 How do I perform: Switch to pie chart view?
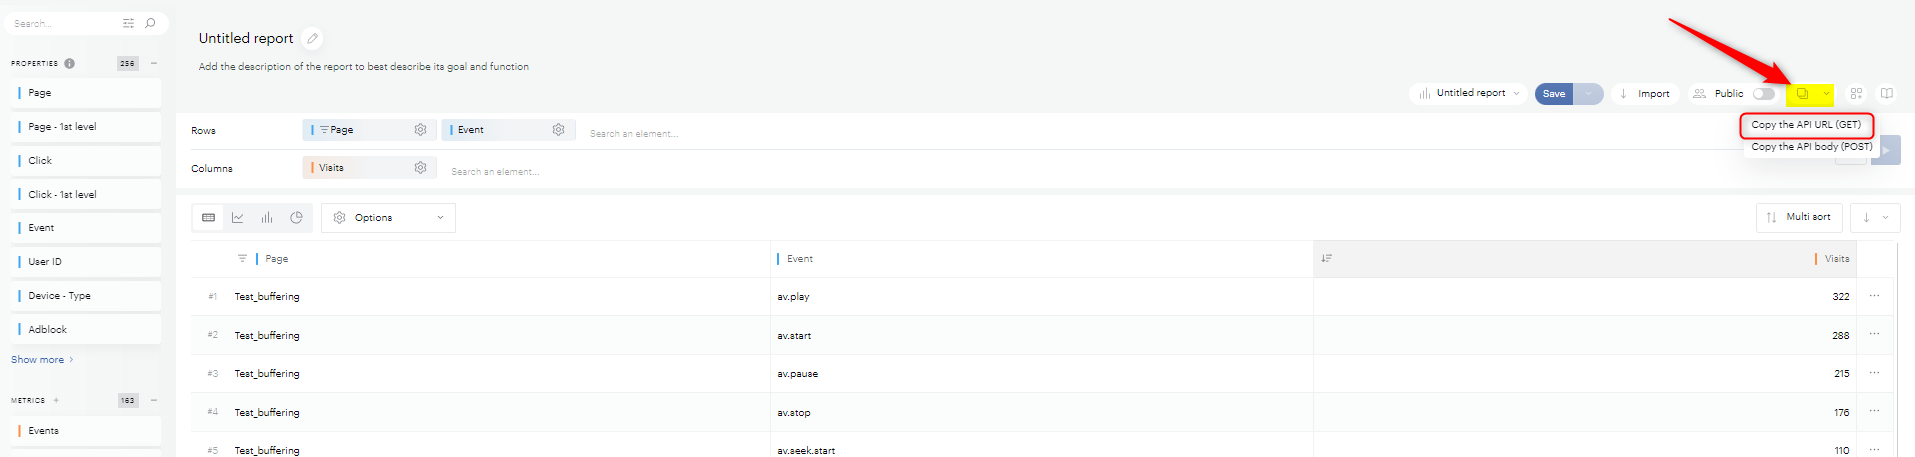click(296, 218)
